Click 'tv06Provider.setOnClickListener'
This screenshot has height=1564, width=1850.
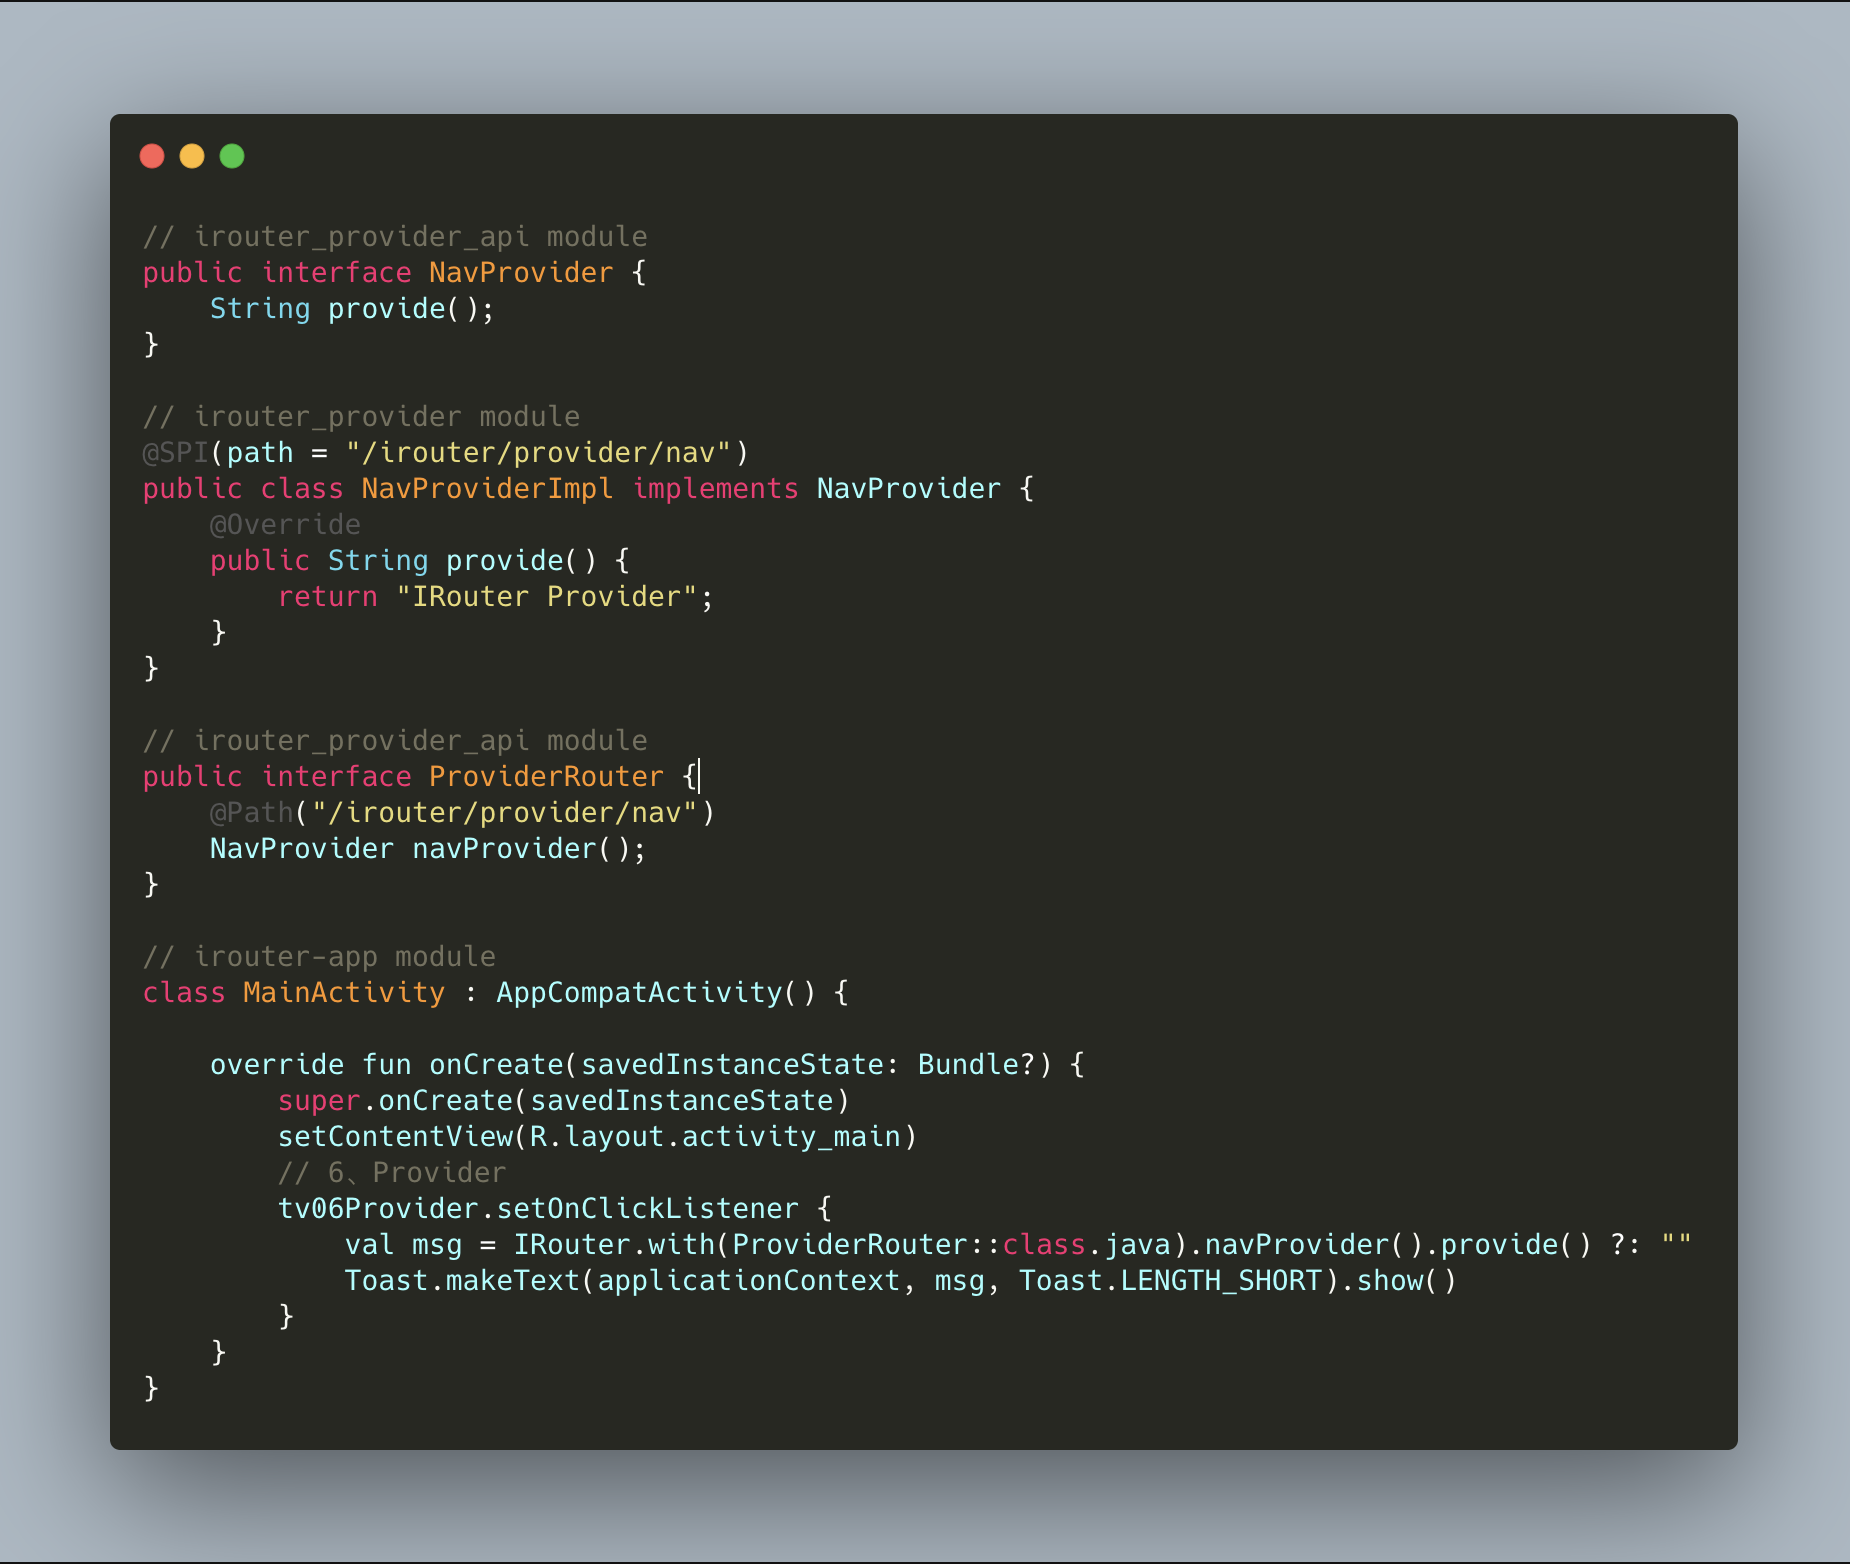pos(538,1209)
